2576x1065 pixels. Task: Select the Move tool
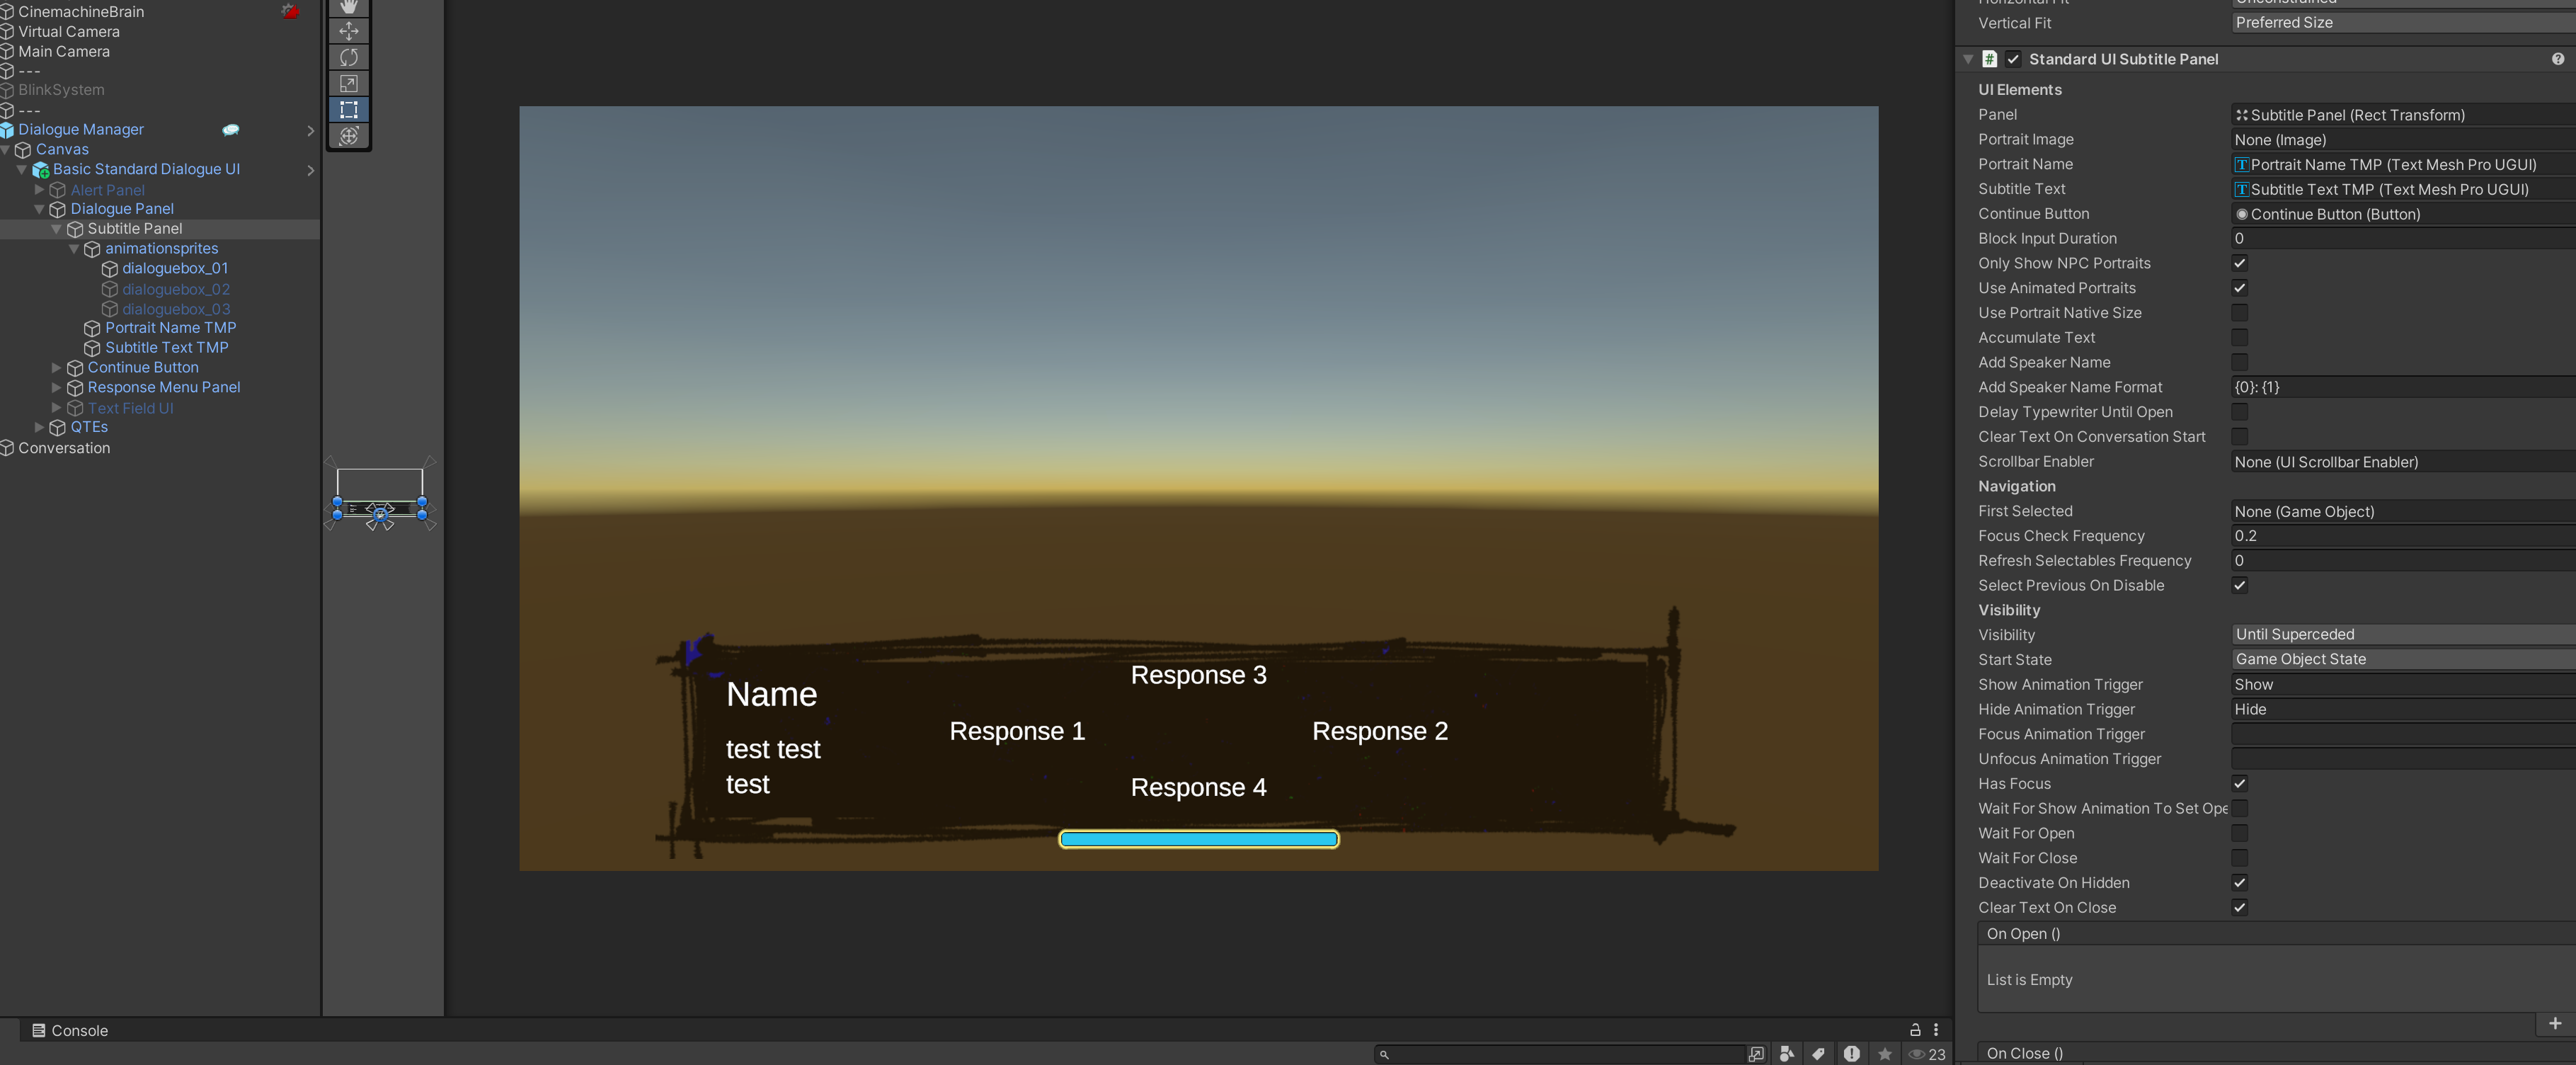coord(349,31)
